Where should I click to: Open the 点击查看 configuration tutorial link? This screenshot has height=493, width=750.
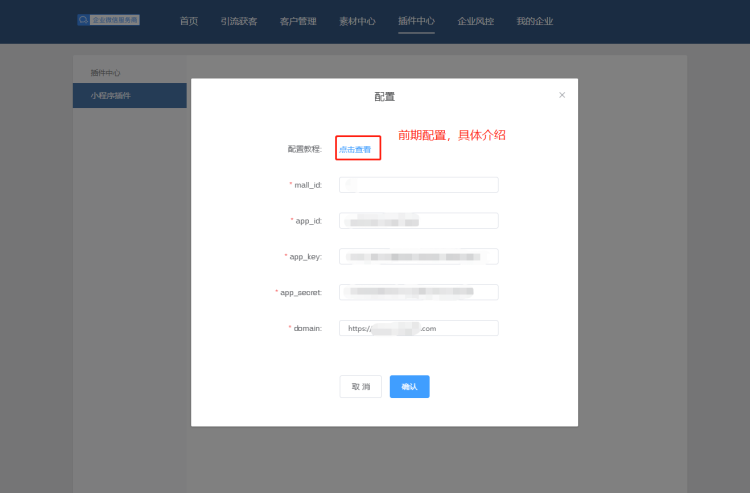tap(355, 150)
